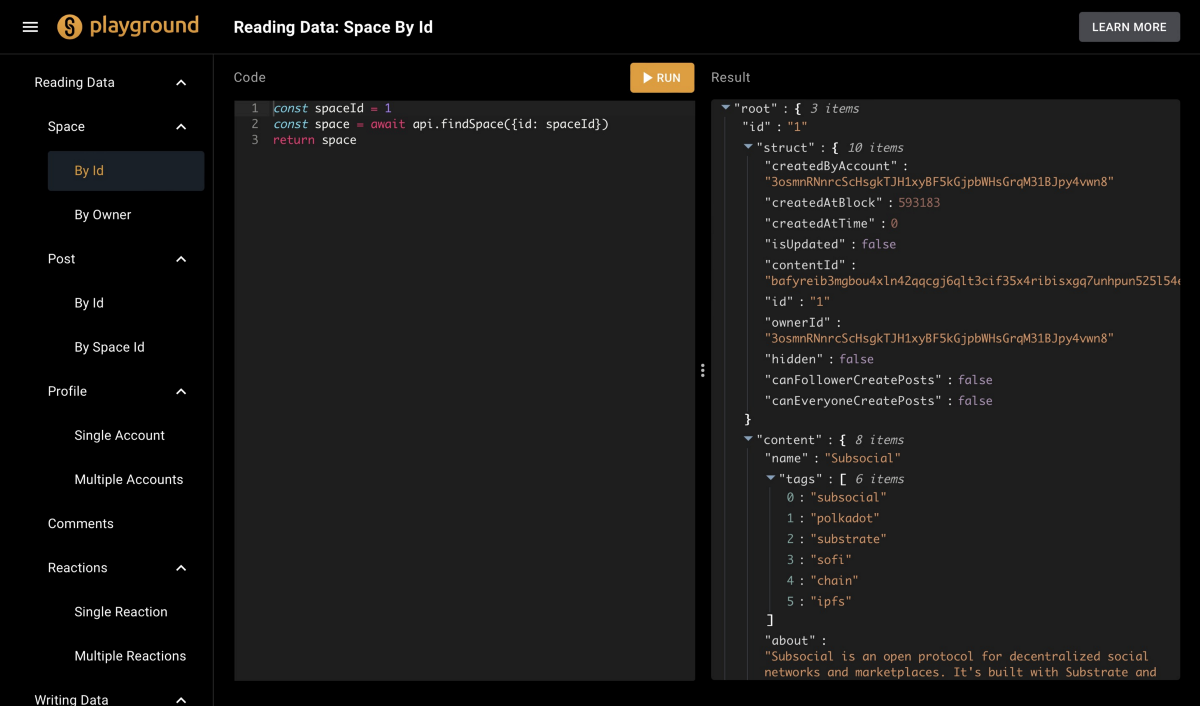Click the playground brand text
The image size is (1200, 706).
click(x=144, y=26)
